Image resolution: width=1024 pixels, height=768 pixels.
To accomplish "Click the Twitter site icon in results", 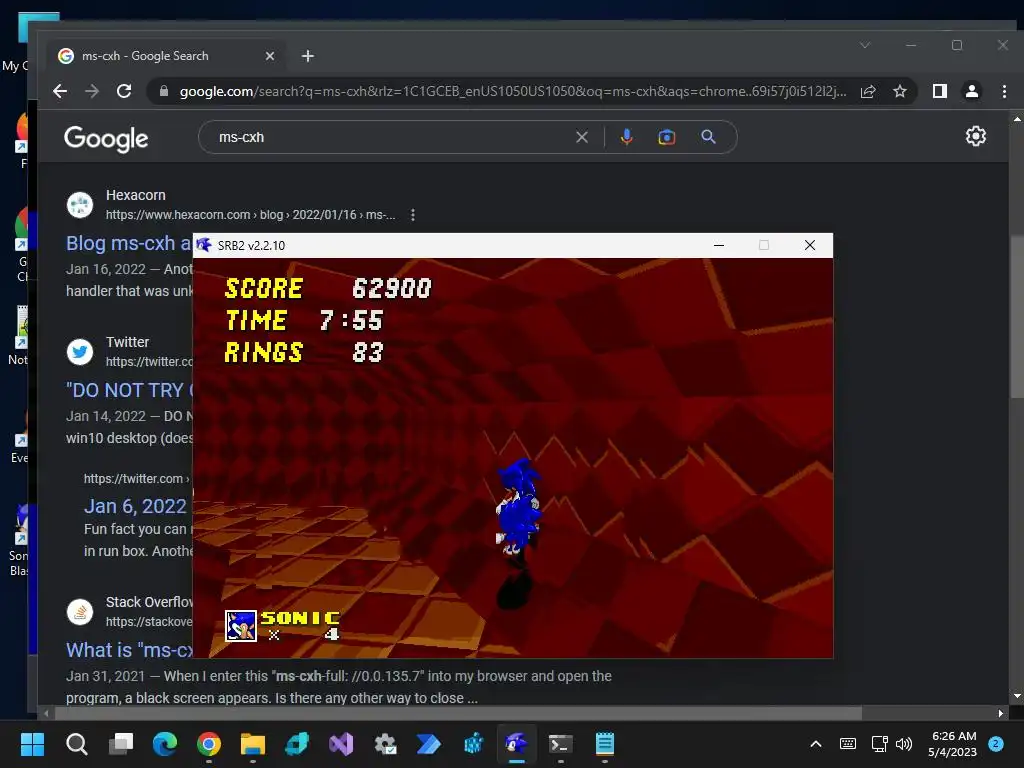I will pos(80,352).
